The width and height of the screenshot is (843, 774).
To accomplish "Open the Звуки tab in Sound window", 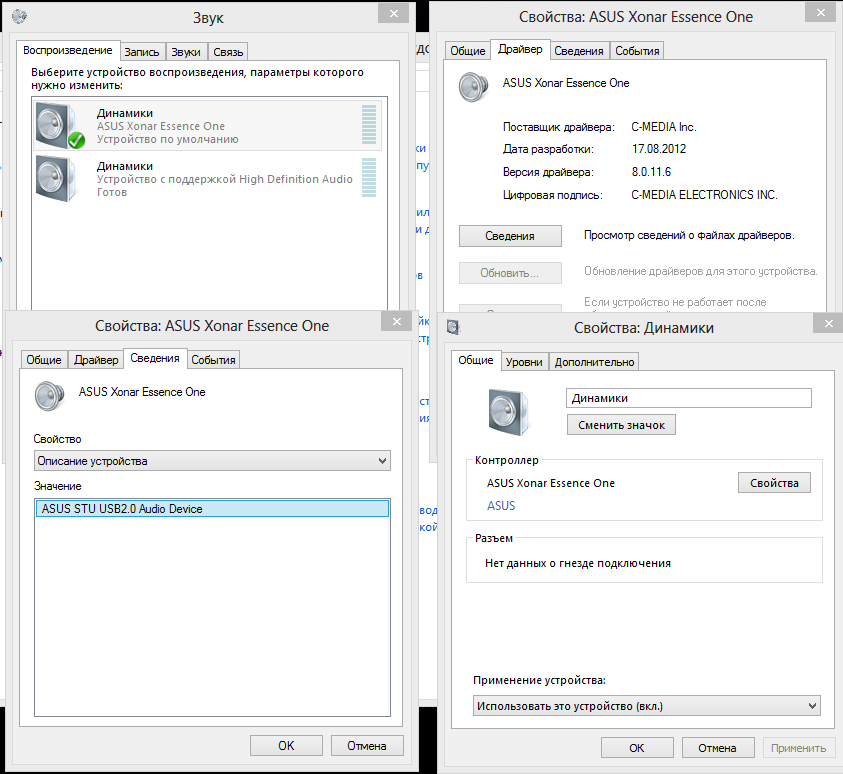I will click(x=186, y=52).
